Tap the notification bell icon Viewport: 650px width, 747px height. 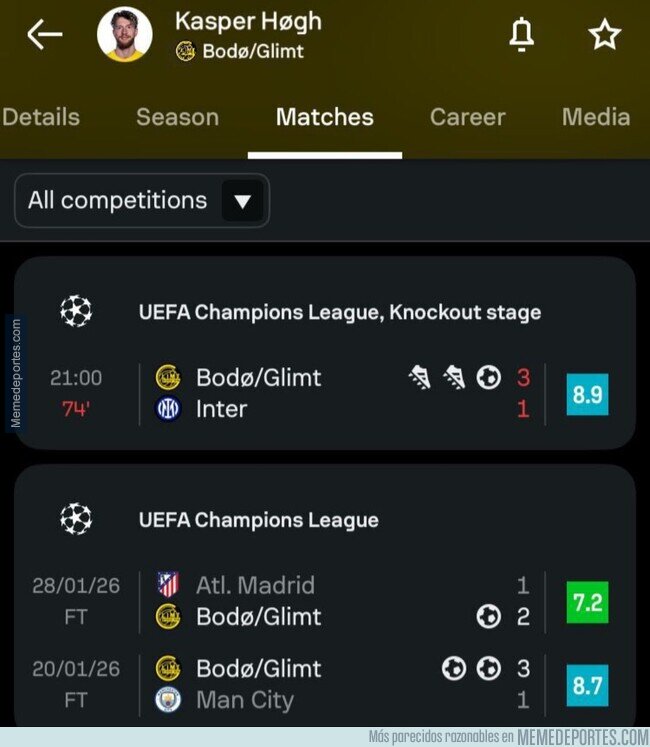(521, 35)
